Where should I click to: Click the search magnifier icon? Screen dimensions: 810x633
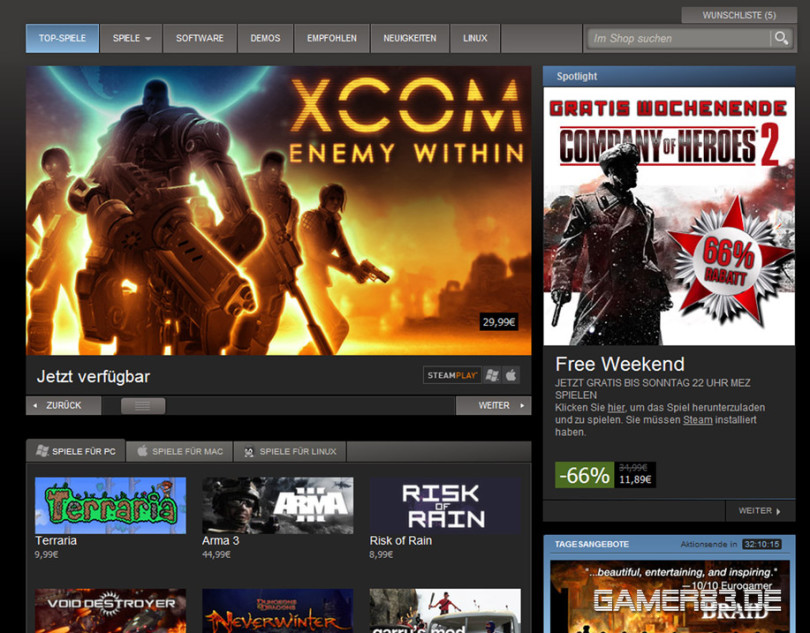pyautogui.click(x=782, y=38)
